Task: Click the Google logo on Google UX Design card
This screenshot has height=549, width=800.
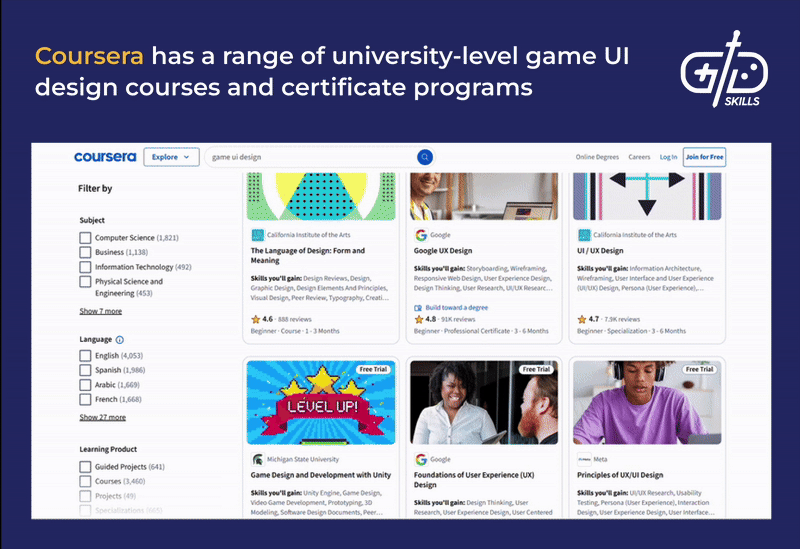Action: [x=421, y=235]
